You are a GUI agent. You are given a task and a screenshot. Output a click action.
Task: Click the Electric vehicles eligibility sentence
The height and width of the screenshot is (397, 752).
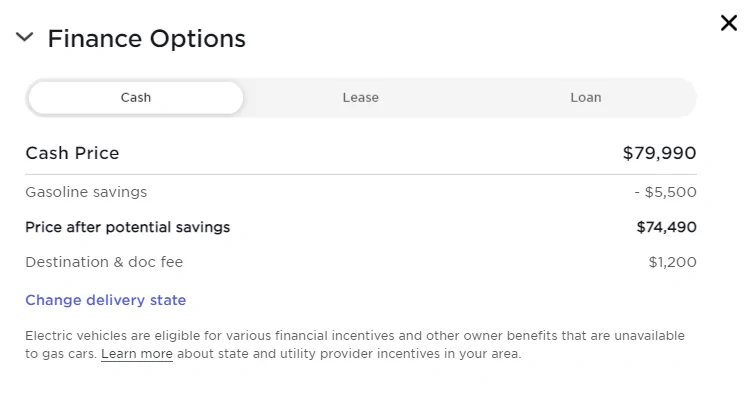[x=355, y=336]
